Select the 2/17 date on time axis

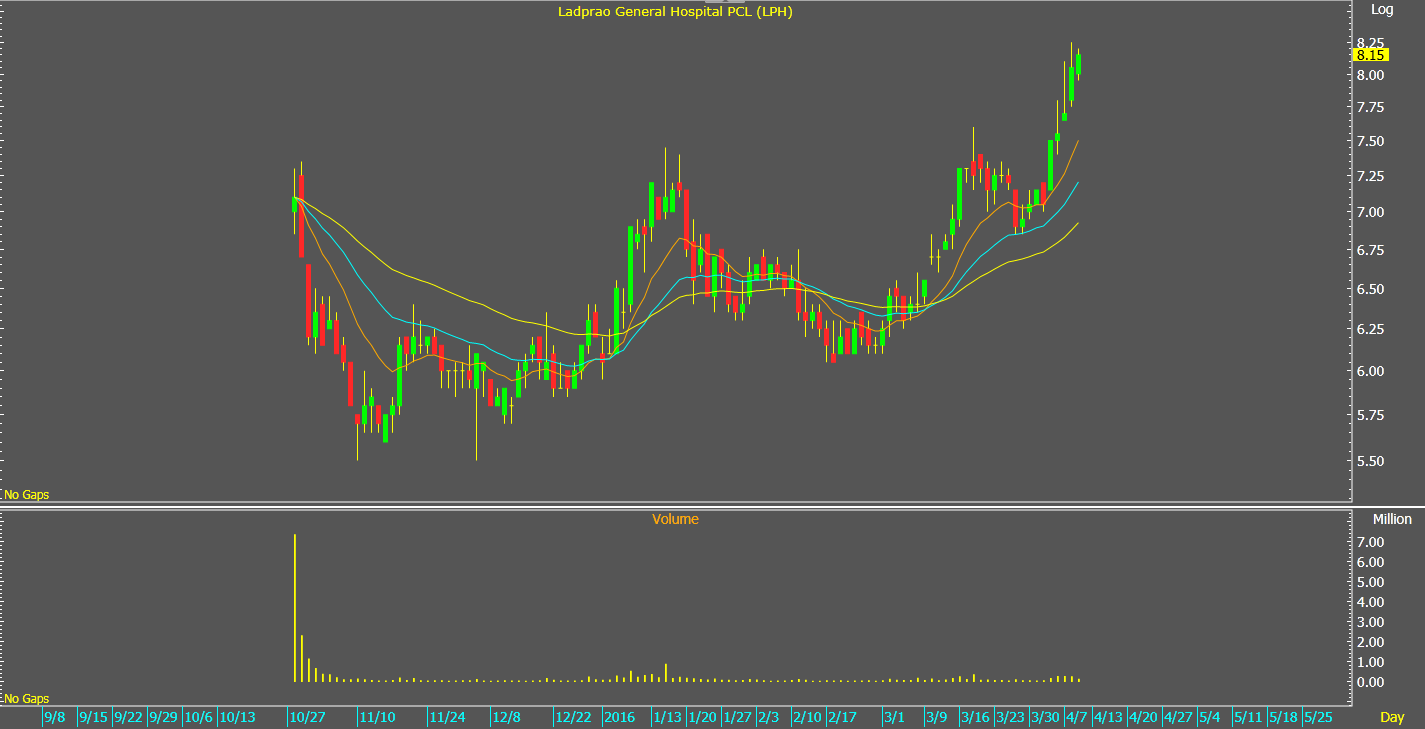tap(843, 717)
